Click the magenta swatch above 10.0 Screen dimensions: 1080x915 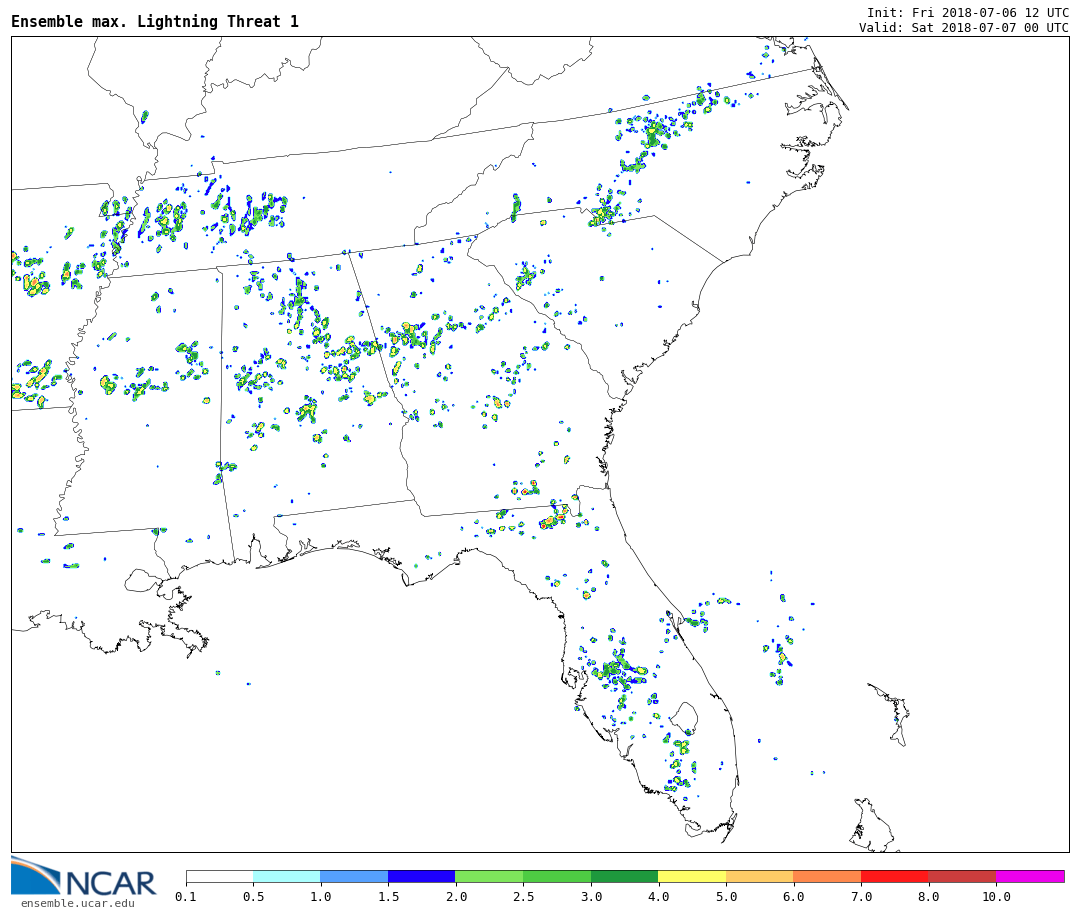click(1029, 876)
